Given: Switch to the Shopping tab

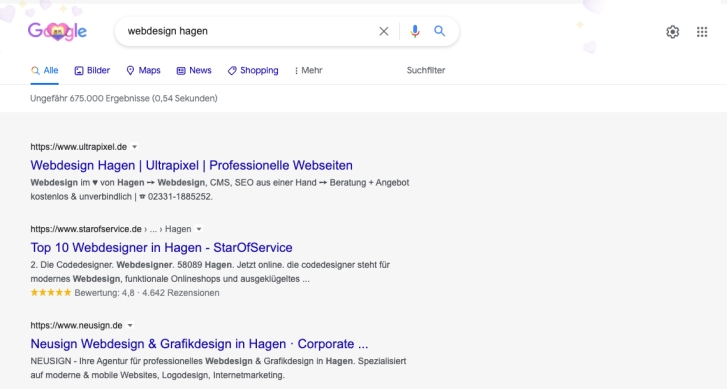Looking at the screenshot, I should [x=253, y=70].
